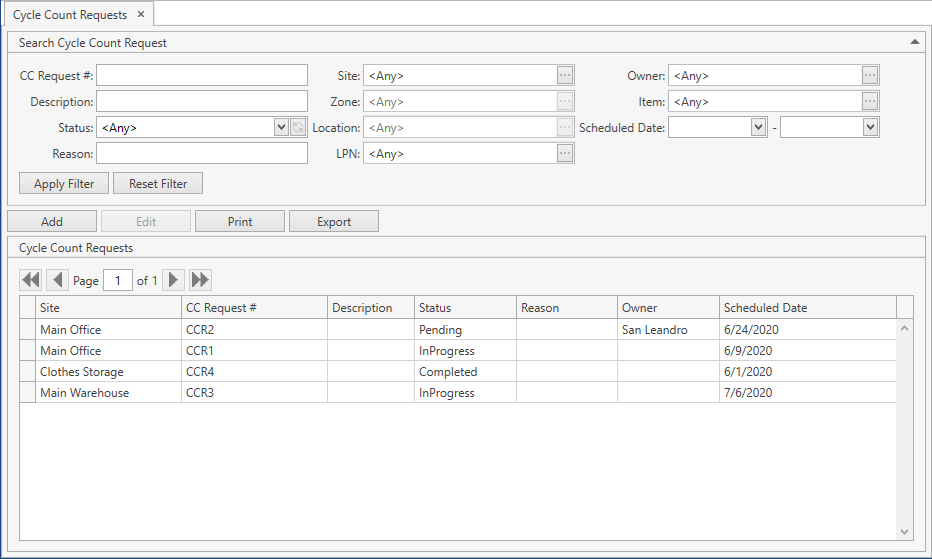Click the Reset Filter button
Viewport: 932px width, 559px height.
coord(158,184)
